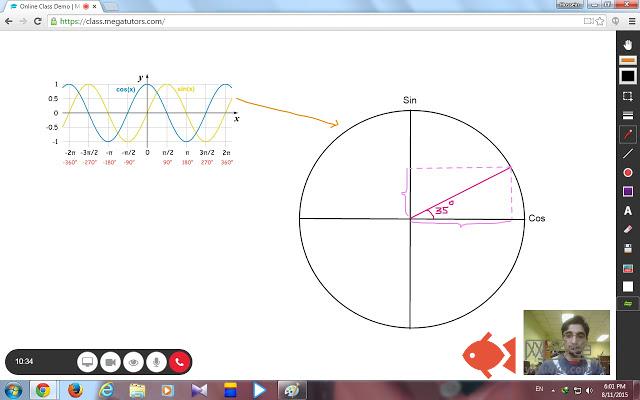Toggle the video camera on or off
640x400 pixels.
pyautogui.click(x=110, y=361)
